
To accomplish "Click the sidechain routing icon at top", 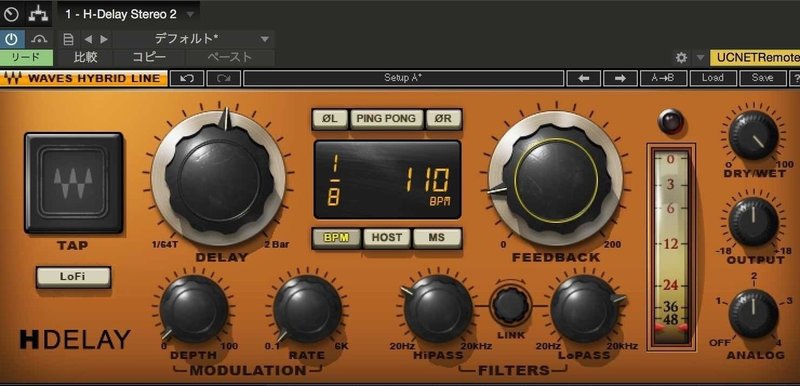I will coord(39,14).
